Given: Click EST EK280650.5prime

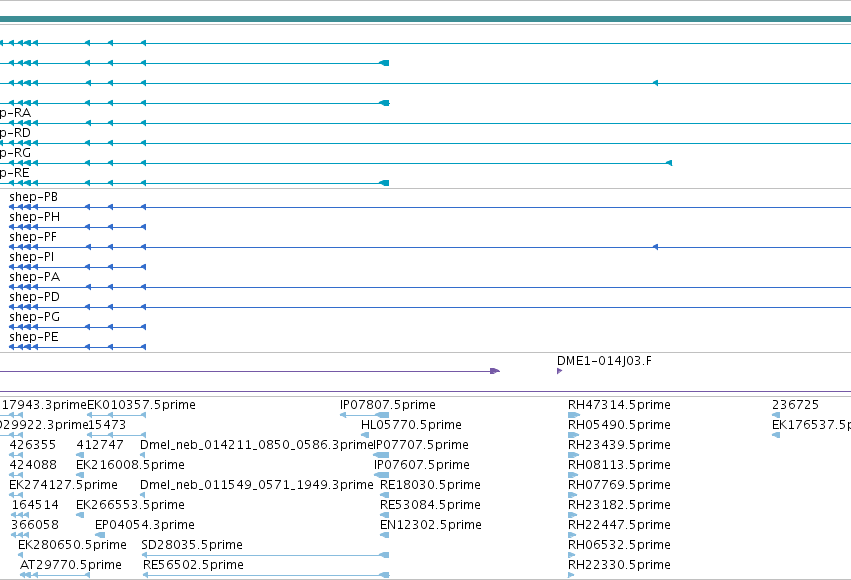Looking at the screenshot, I should click(x=72, y=545).
